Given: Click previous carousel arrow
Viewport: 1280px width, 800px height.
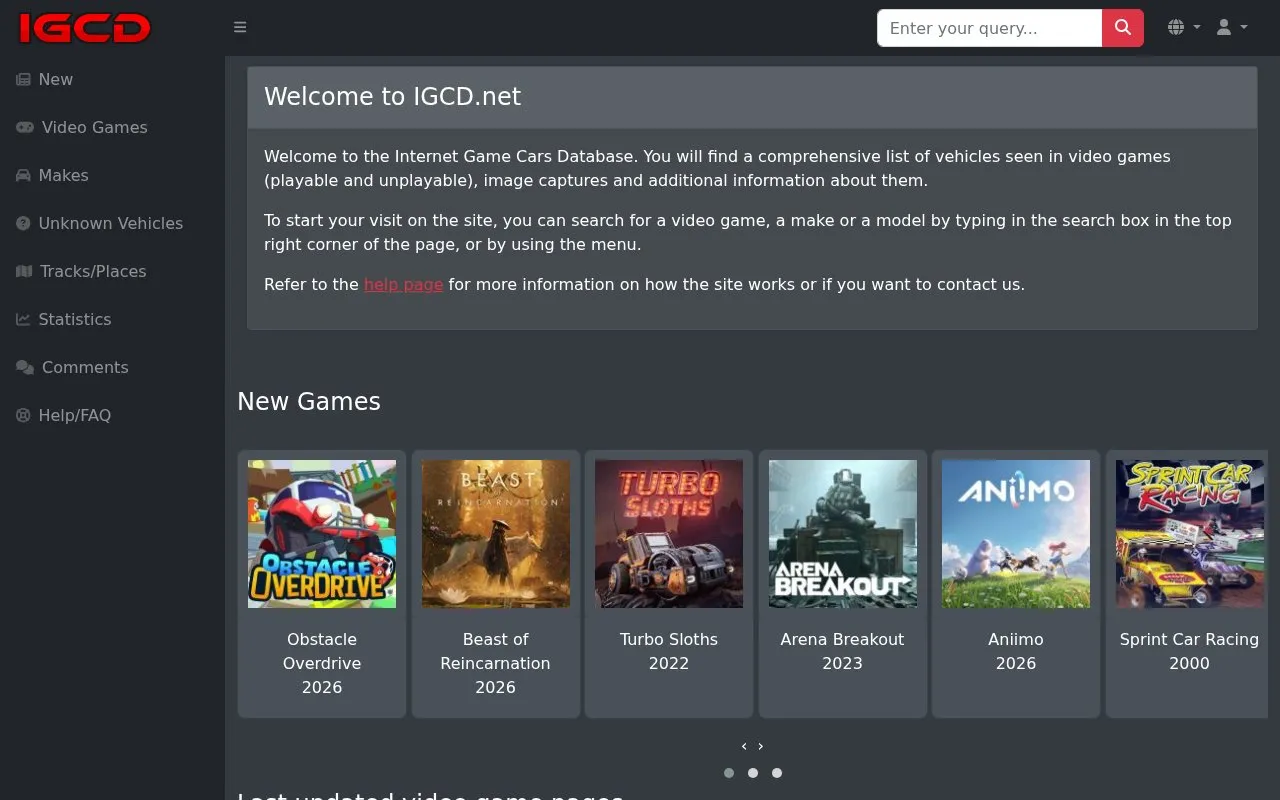Looking at the screenshot, I should [x=744, y=746].
